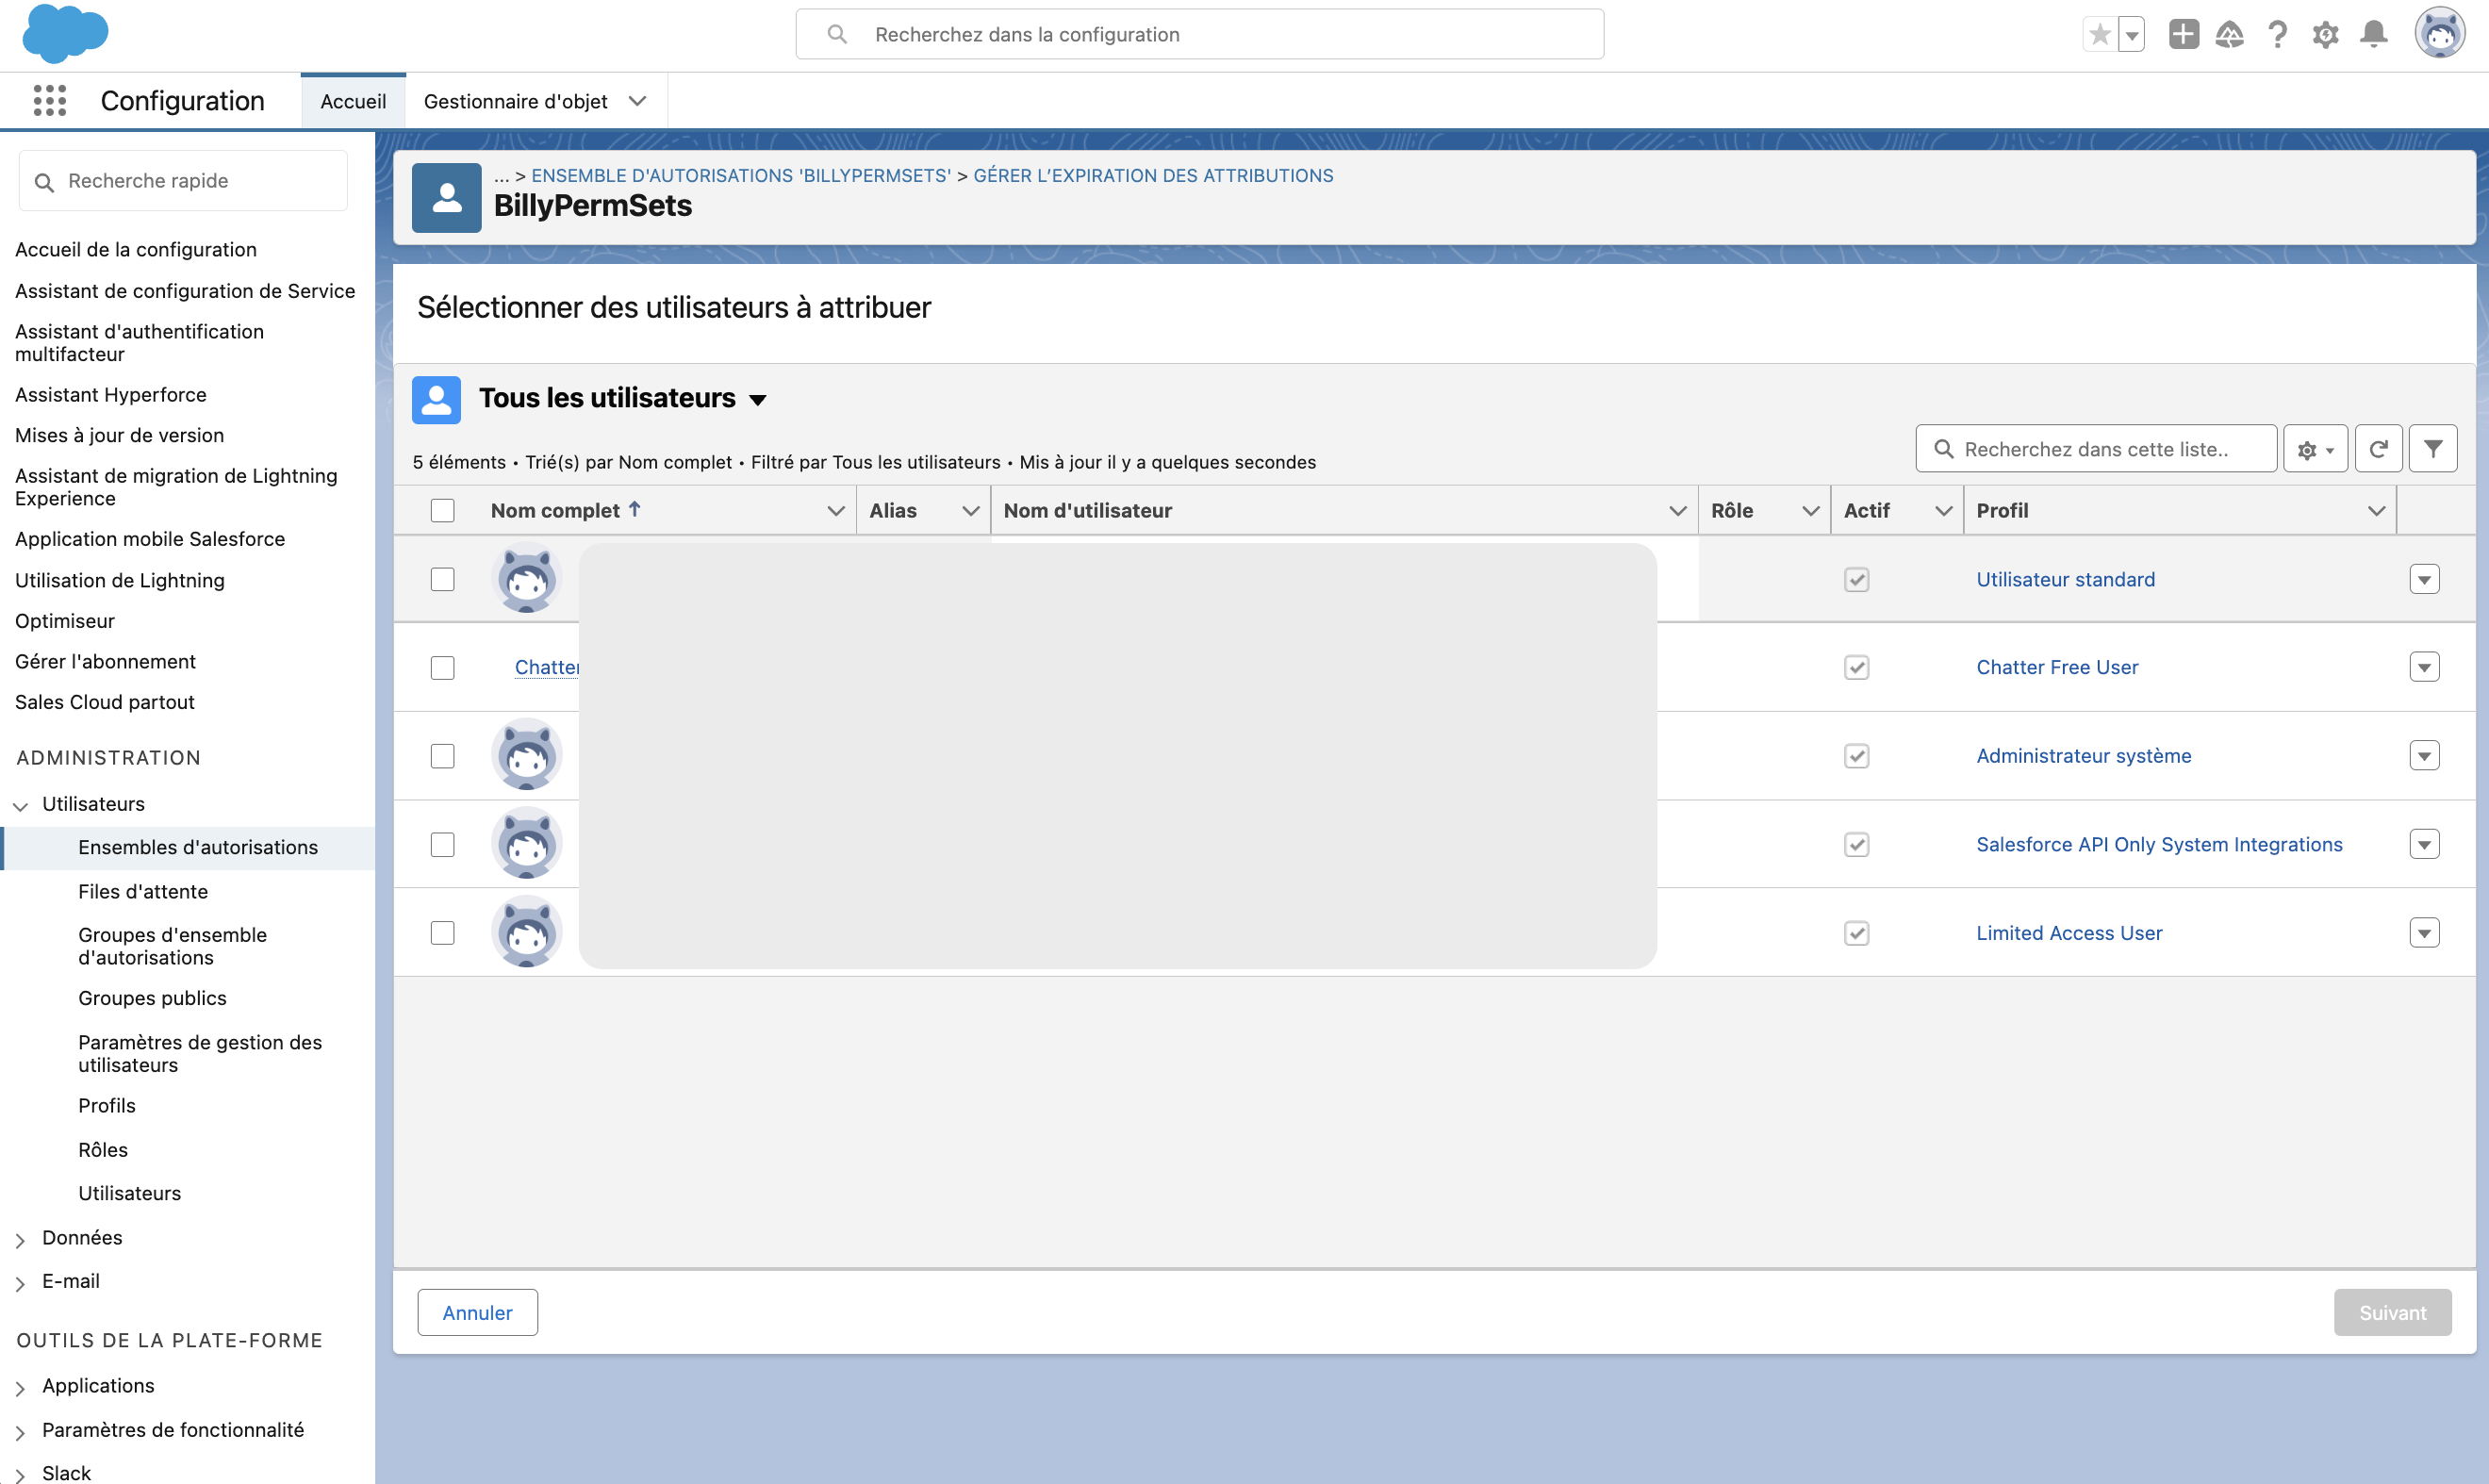Open row actions for Chatter Free User
Viewport: 2489px width, 1484px height.
click(2424, 667)
